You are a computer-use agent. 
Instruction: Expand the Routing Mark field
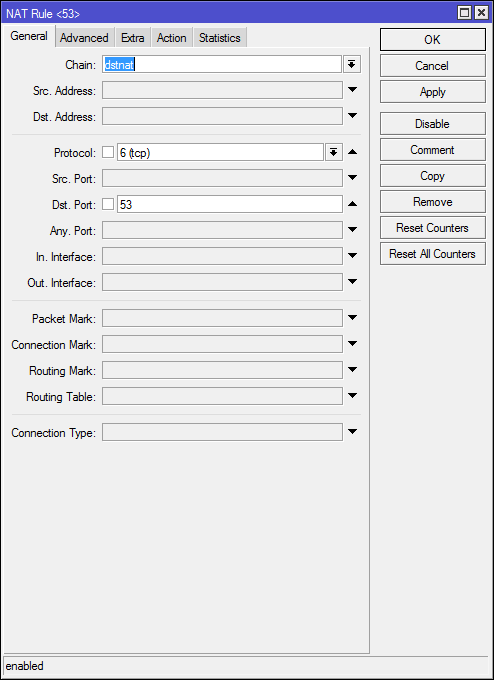(353, 370)
